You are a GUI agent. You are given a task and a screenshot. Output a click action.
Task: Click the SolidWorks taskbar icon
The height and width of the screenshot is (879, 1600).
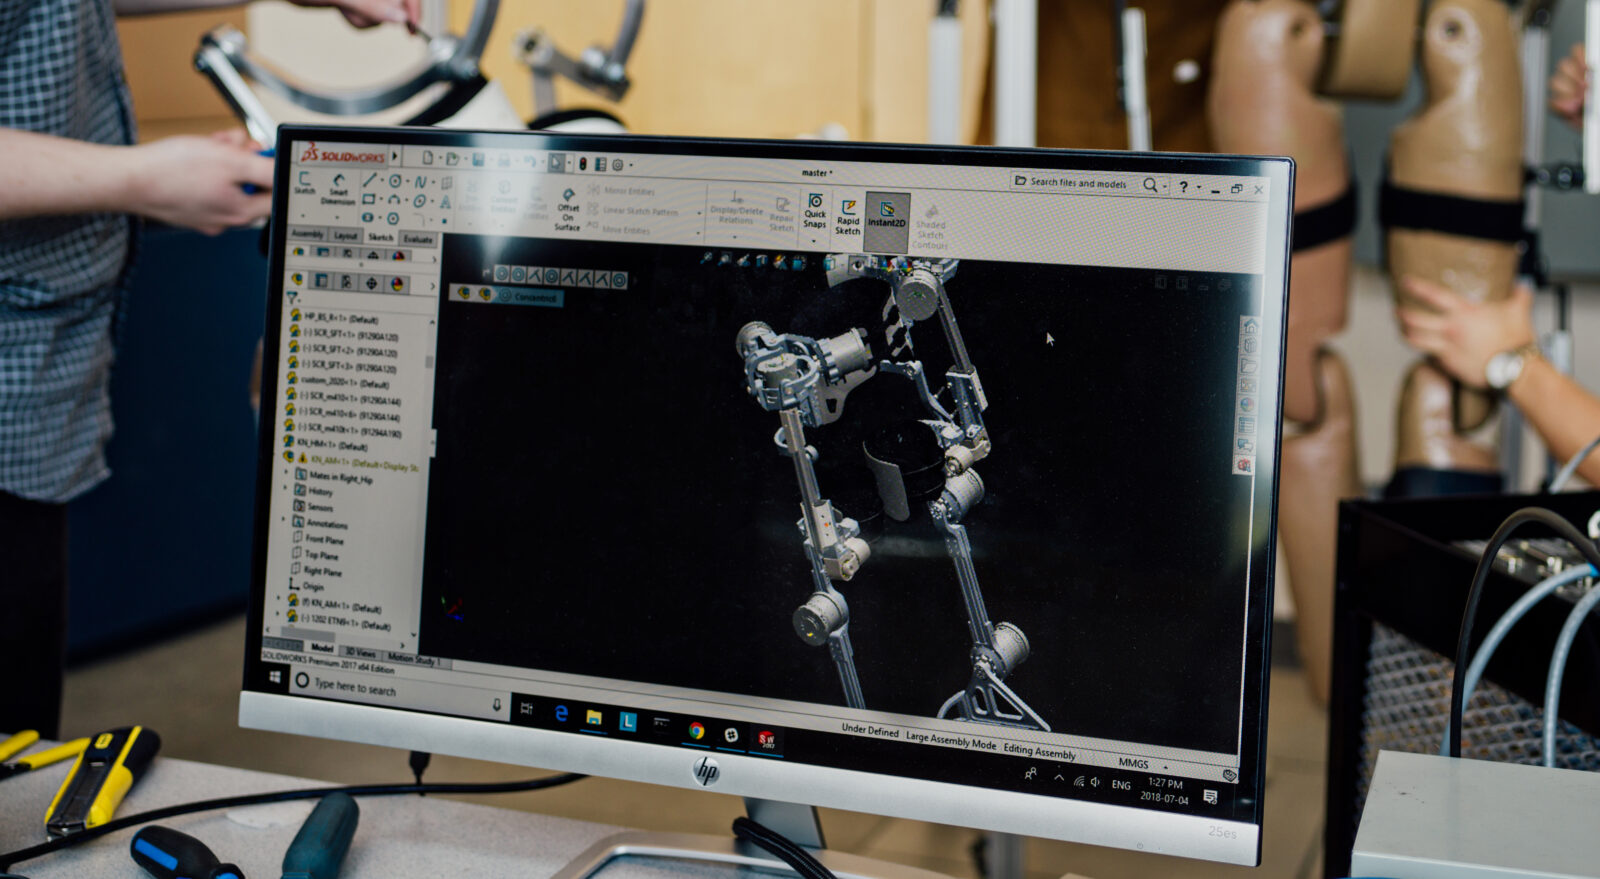pyautogui.click(x=766, y=740)
